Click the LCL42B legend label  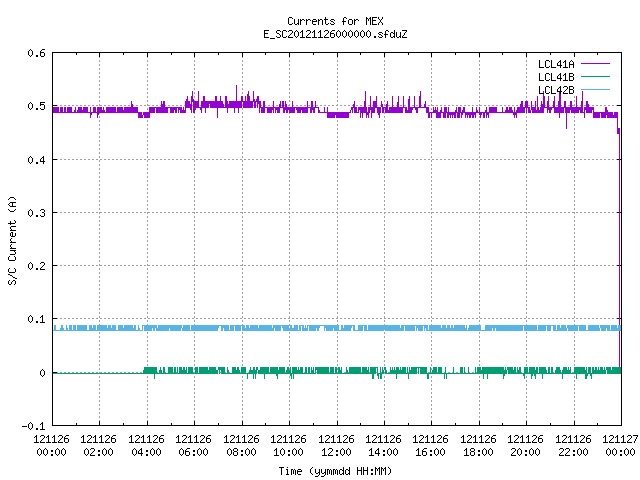[x=556, y=90]
